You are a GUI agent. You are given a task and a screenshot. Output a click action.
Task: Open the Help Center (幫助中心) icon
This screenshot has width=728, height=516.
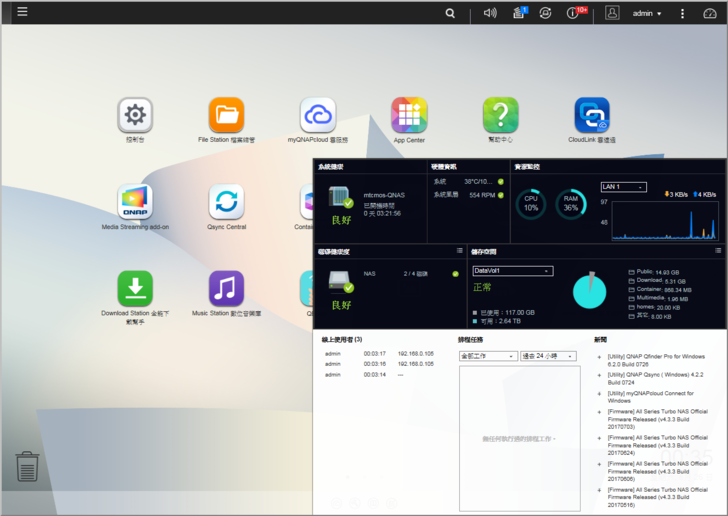500,116
